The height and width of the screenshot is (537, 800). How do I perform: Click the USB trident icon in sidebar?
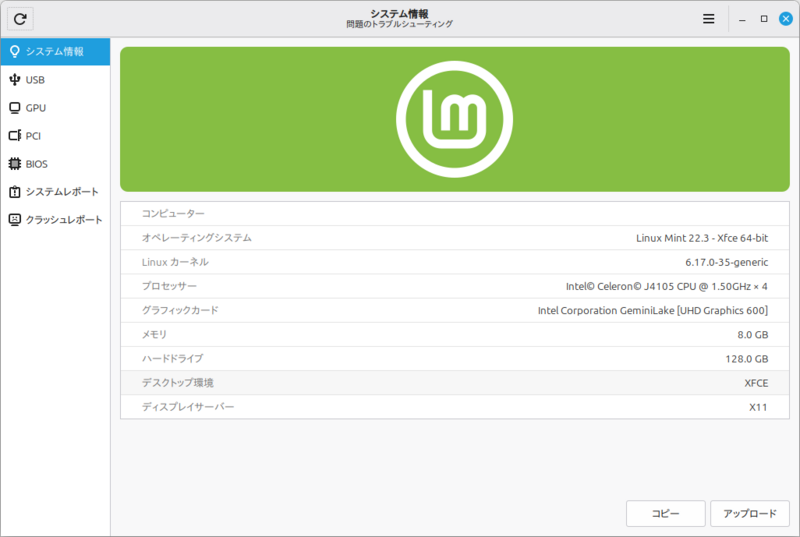15,80
